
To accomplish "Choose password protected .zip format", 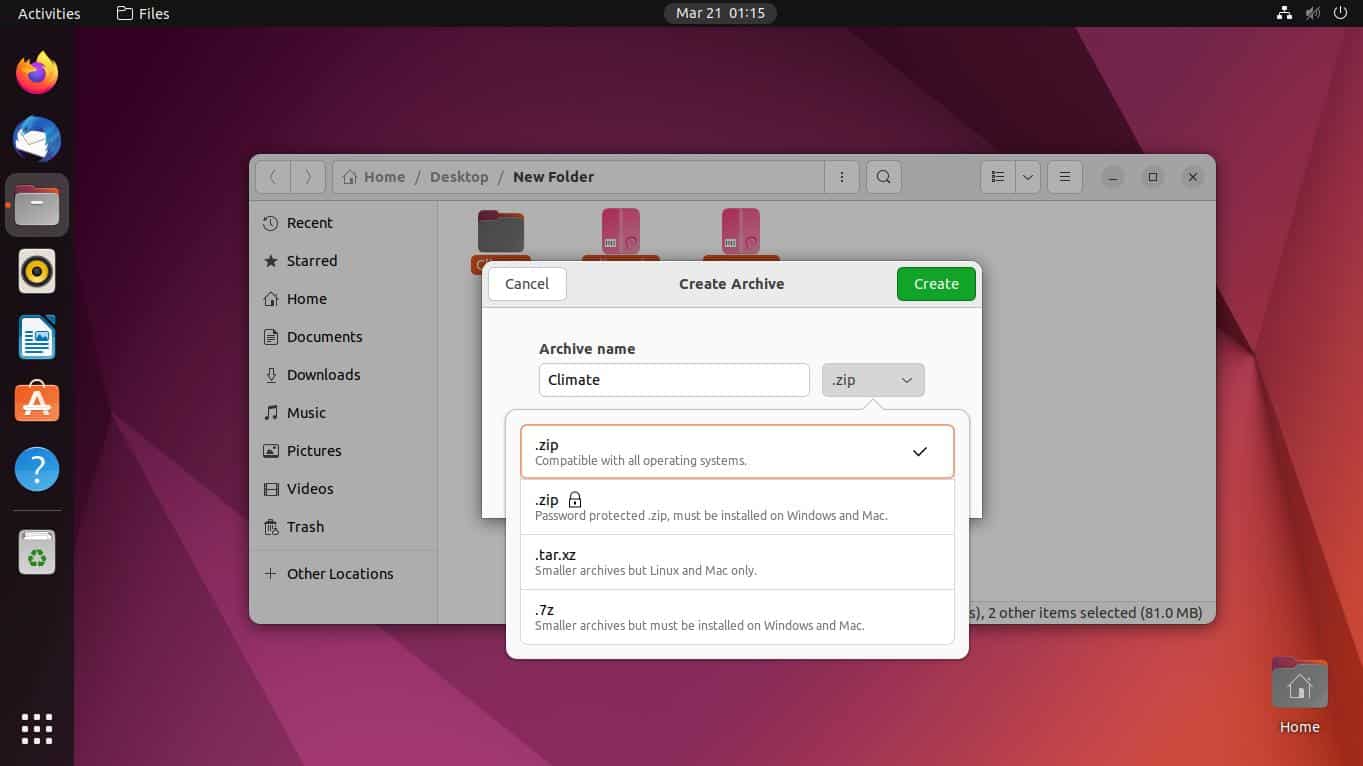I will 737,507.
